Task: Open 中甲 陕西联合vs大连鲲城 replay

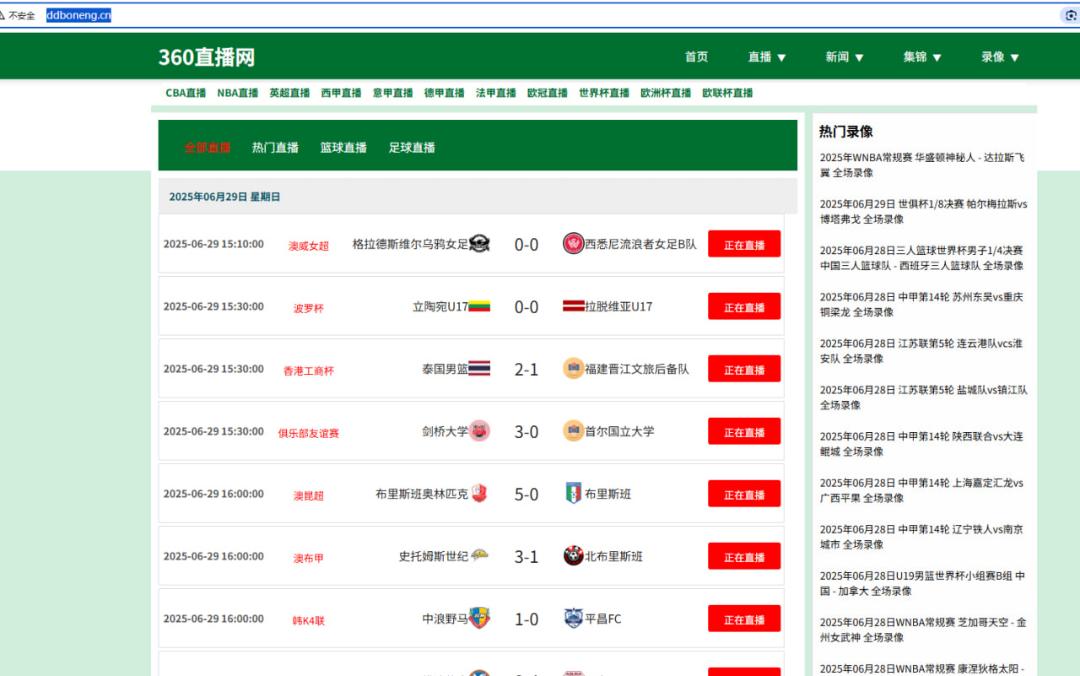Action: coord(922,444)
